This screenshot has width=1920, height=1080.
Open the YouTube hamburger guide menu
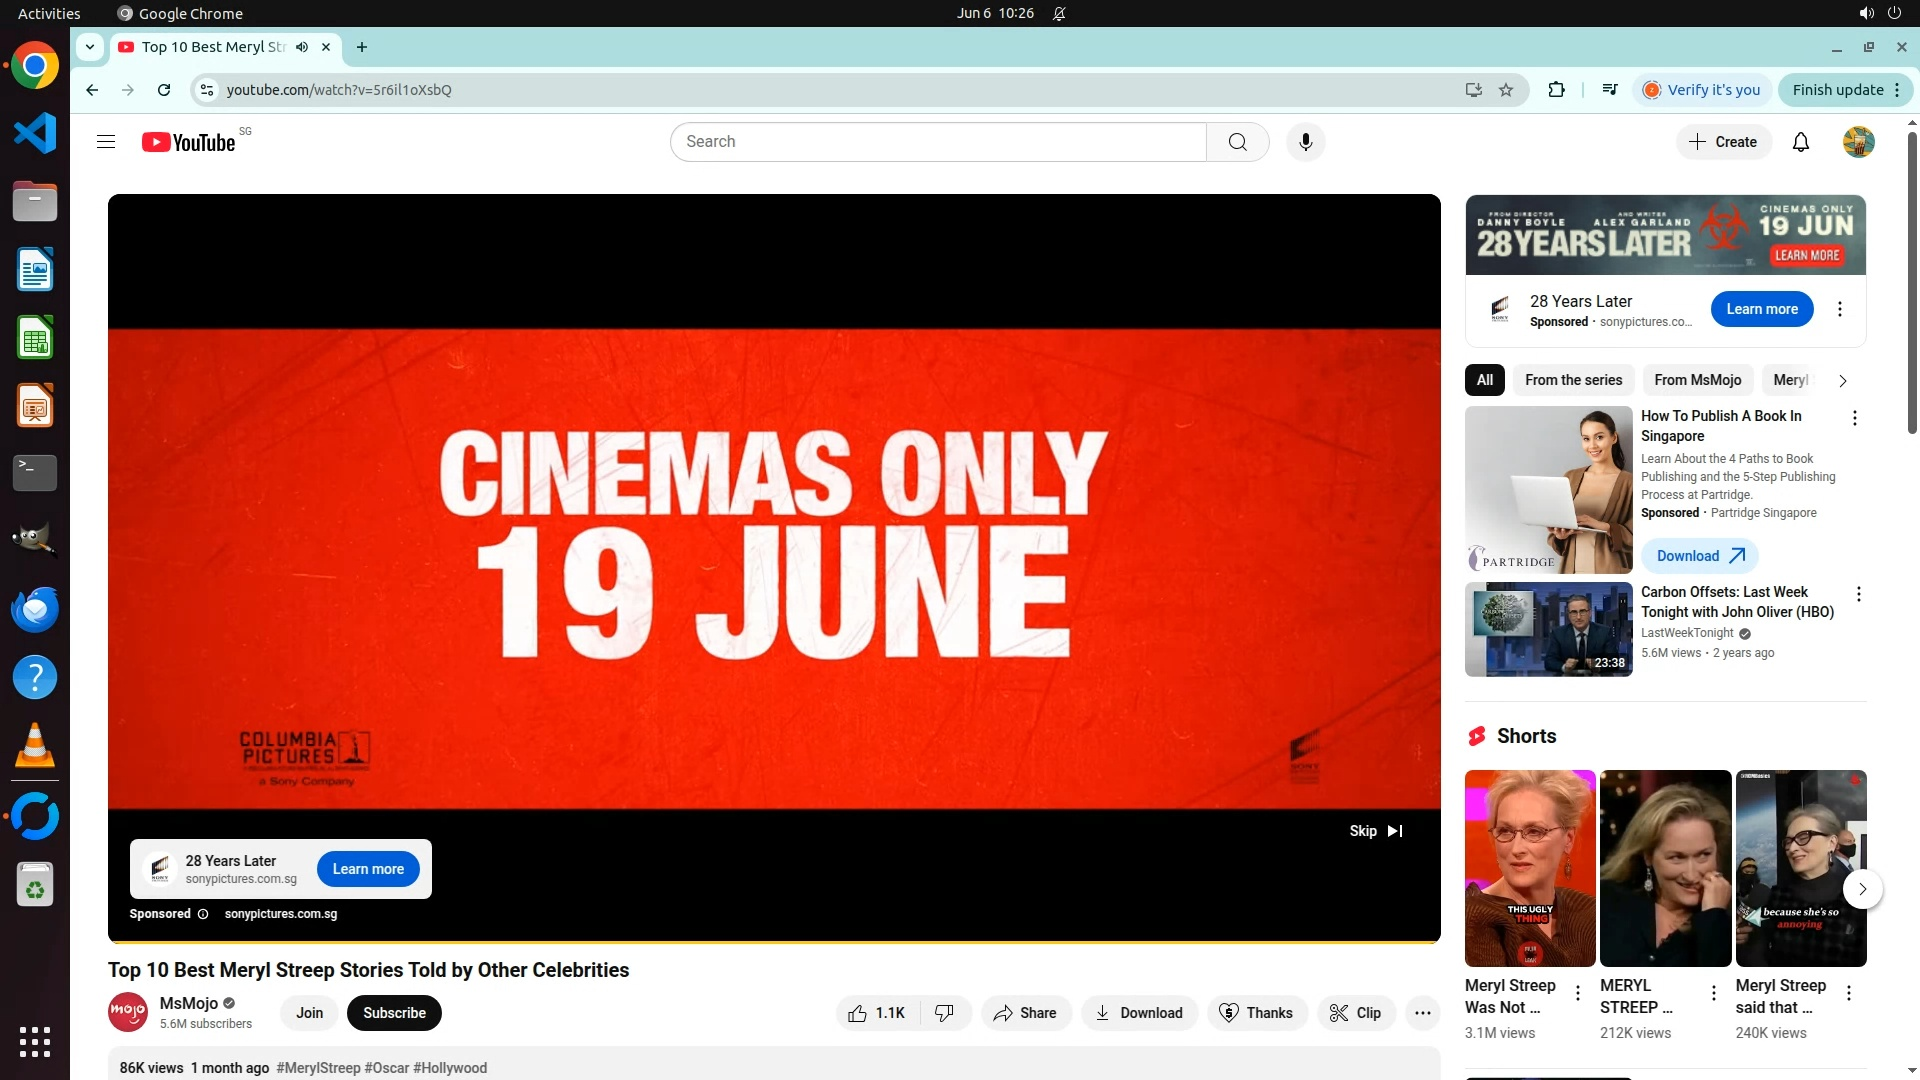point(106,142)
